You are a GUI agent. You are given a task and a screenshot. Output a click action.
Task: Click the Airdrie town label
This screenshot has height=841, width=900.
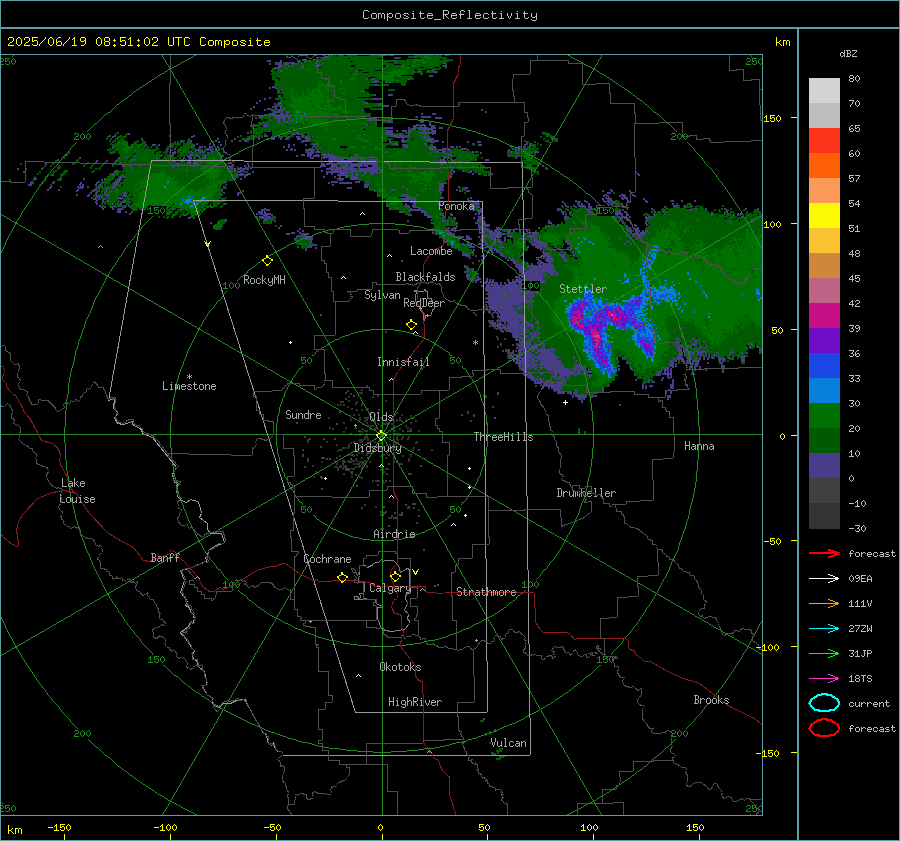394,534
